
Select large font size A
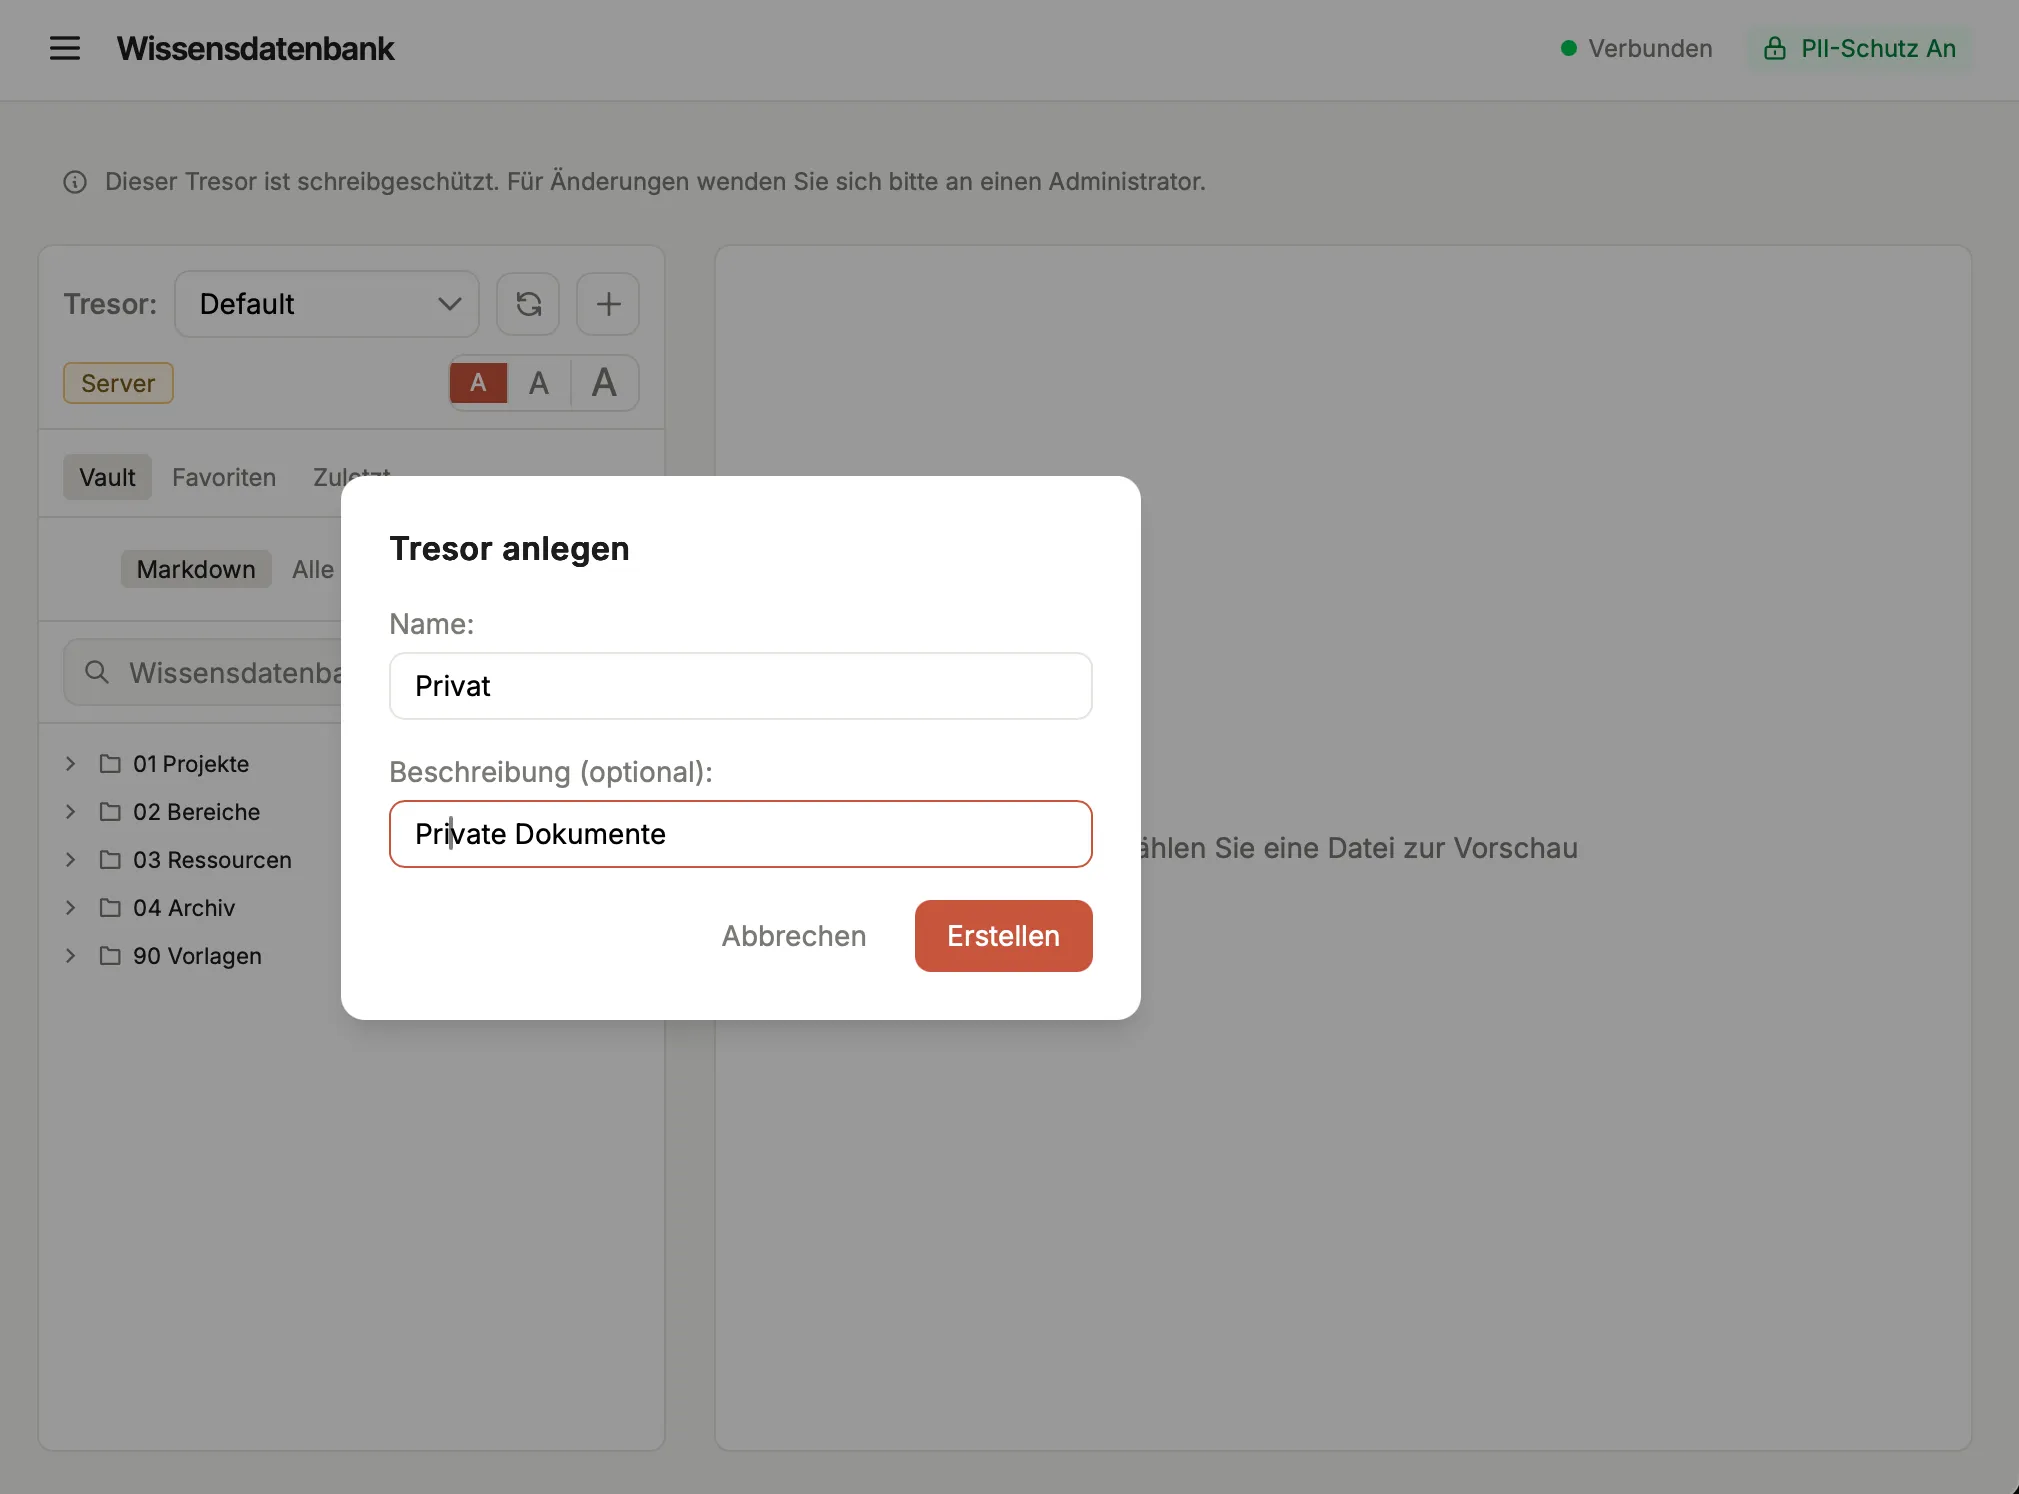pos(604,383)
